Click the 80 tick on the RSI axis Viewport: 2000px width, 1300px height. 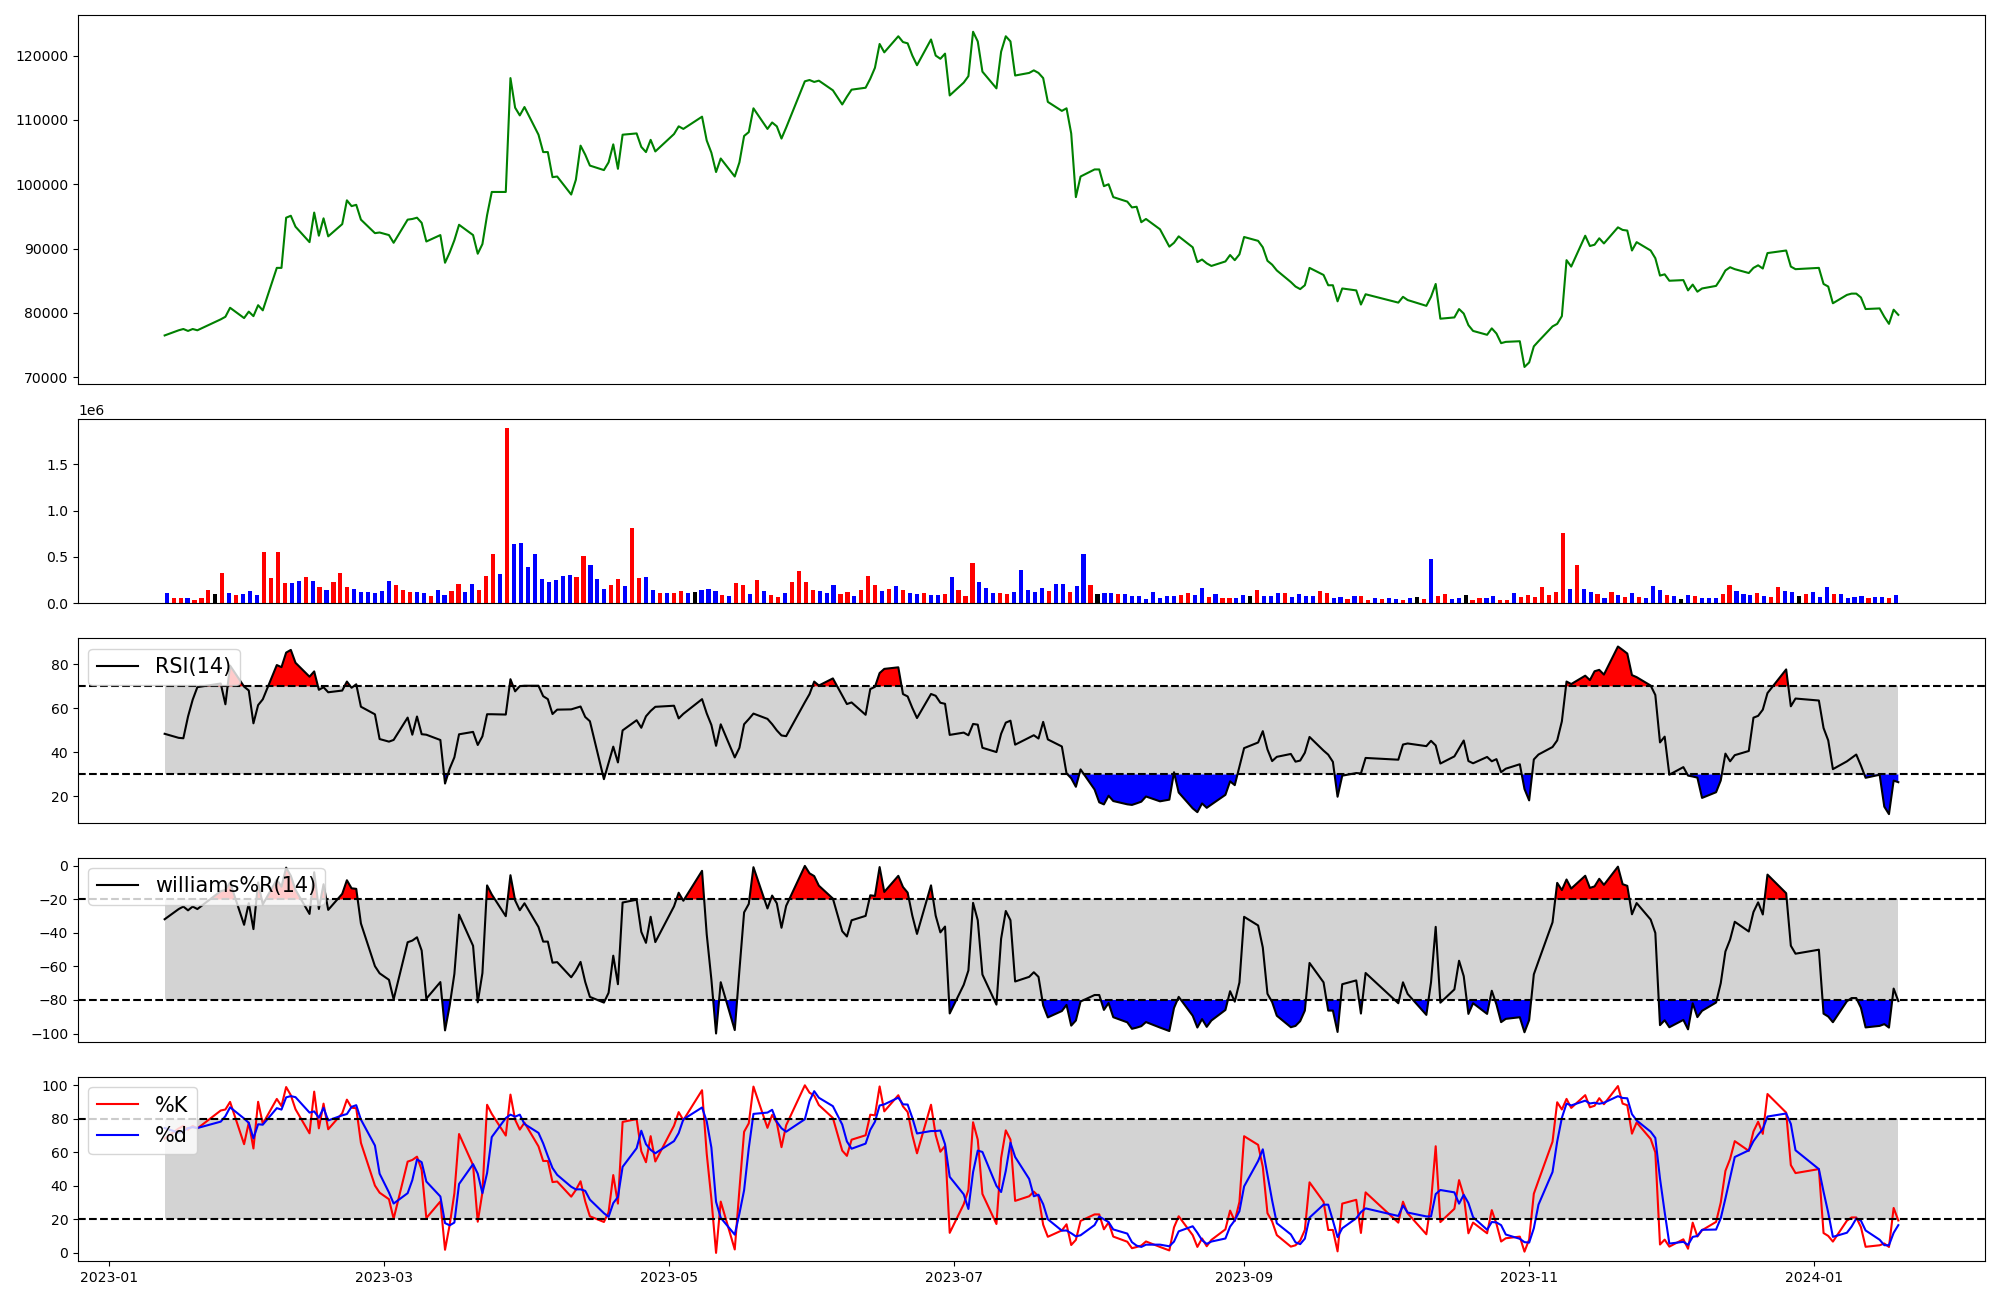(60, 665)
